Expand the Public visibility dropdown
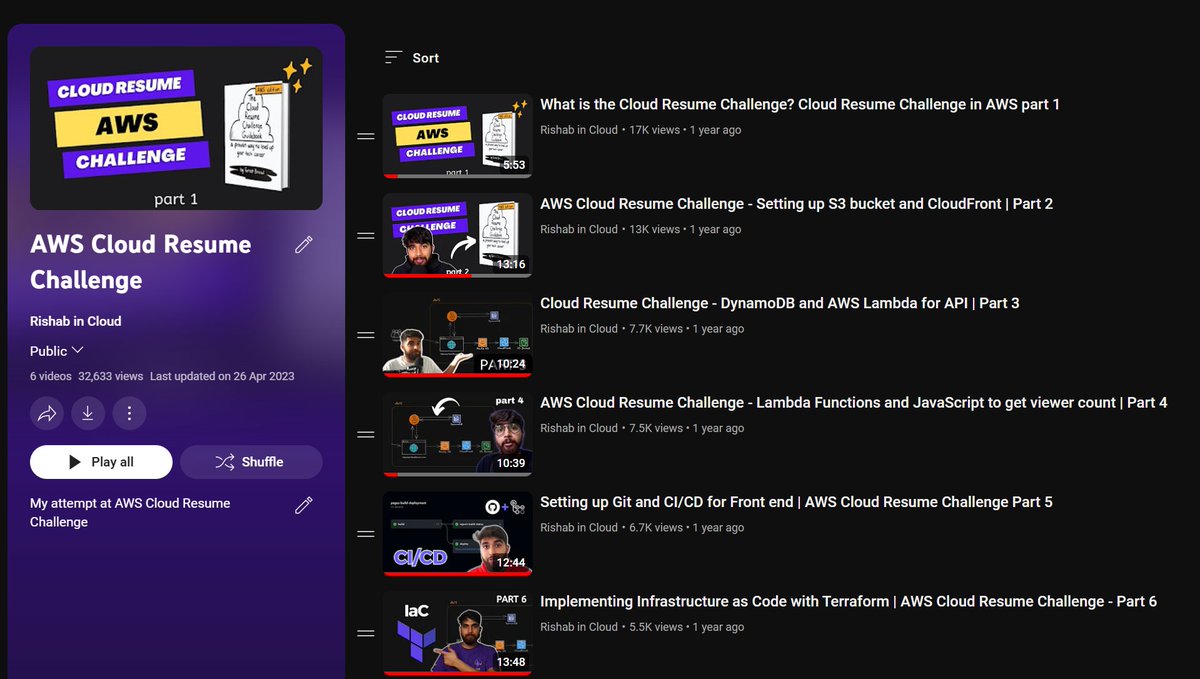The image size is (1200, 679). 57,351
